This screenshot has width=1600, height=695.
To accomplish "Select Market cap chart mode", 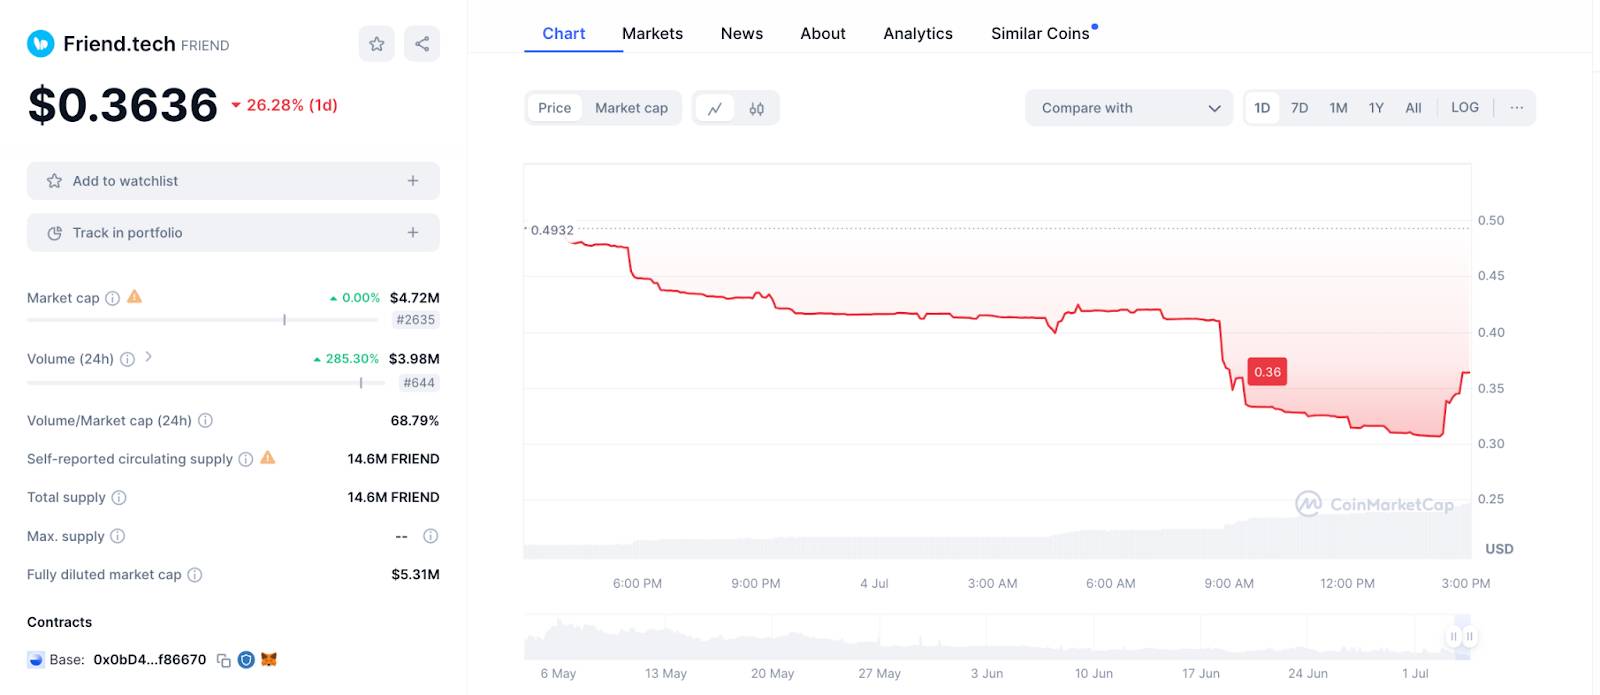I will pyautogui.click(x=631, y=108).
